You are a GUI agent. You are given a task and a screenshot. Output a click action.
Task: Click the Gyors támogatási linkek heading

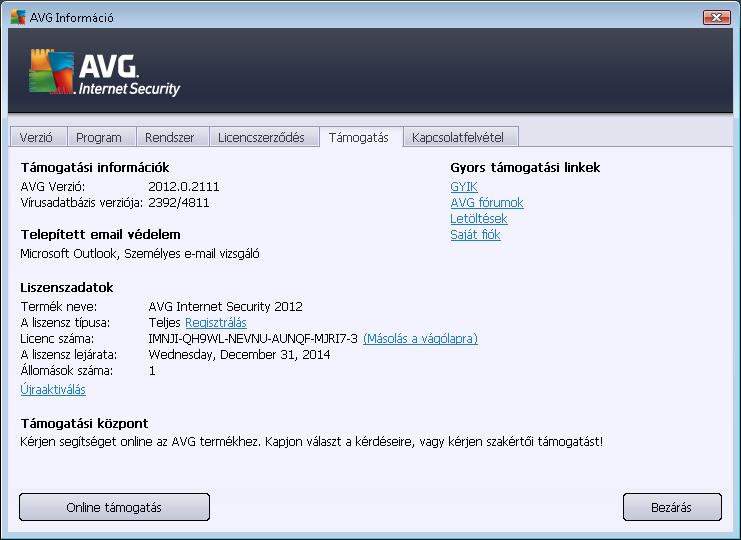(525, 168)
